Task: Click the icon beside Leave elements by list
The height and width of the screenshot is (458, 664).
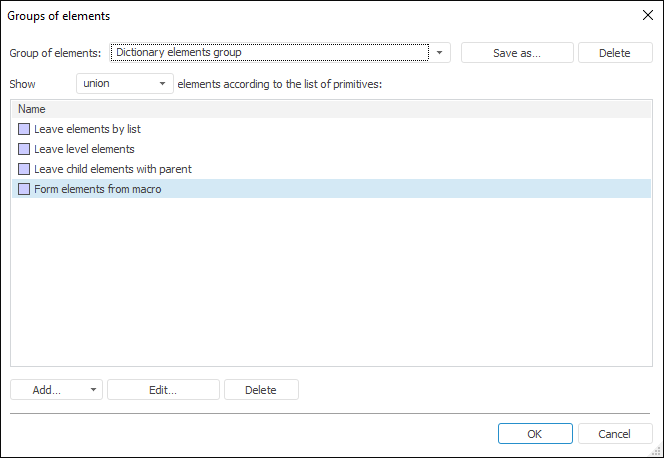Action: click(24, 129)
